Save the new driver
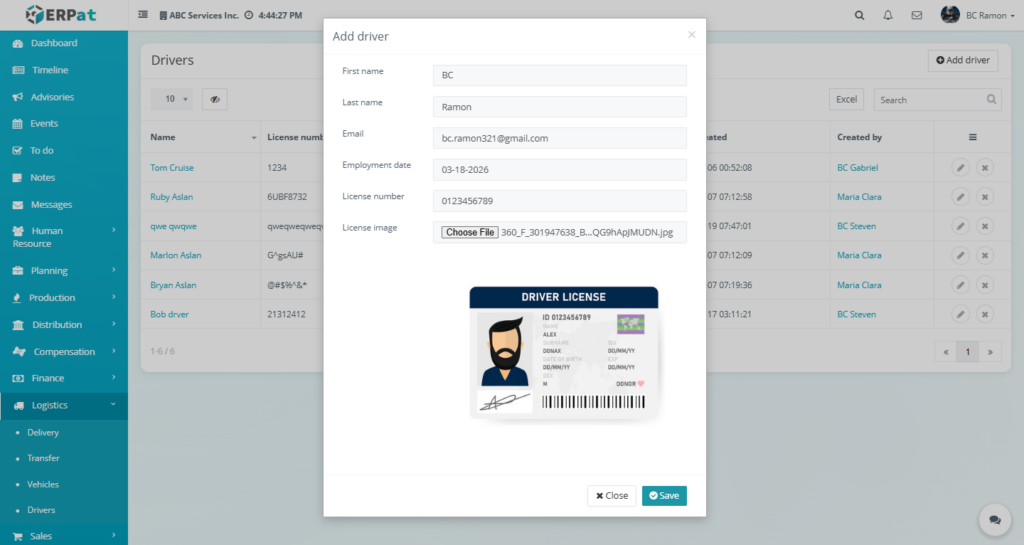 (664, 495)
